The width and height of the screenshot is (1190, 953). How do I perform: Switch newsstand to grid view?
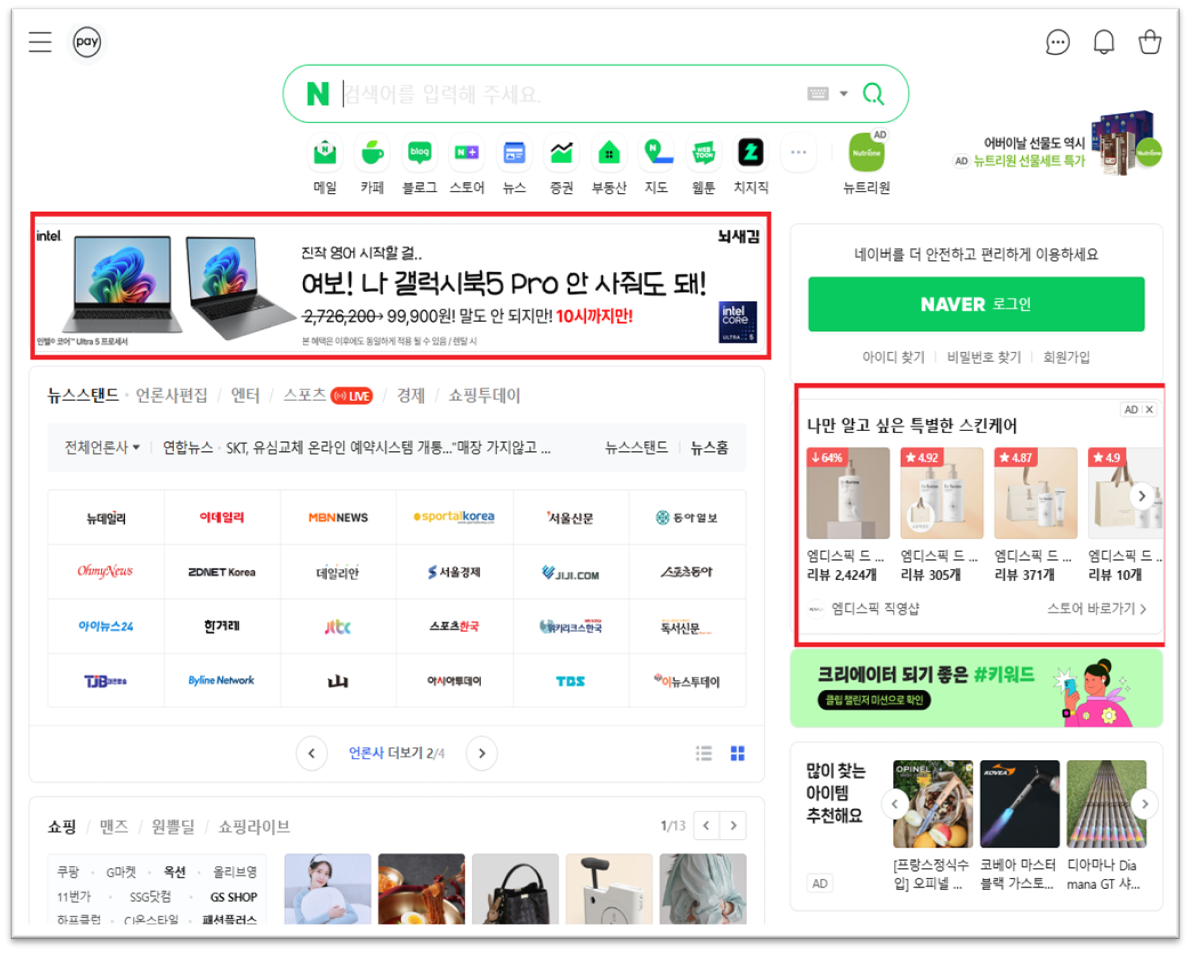click(x=737, y=753)
